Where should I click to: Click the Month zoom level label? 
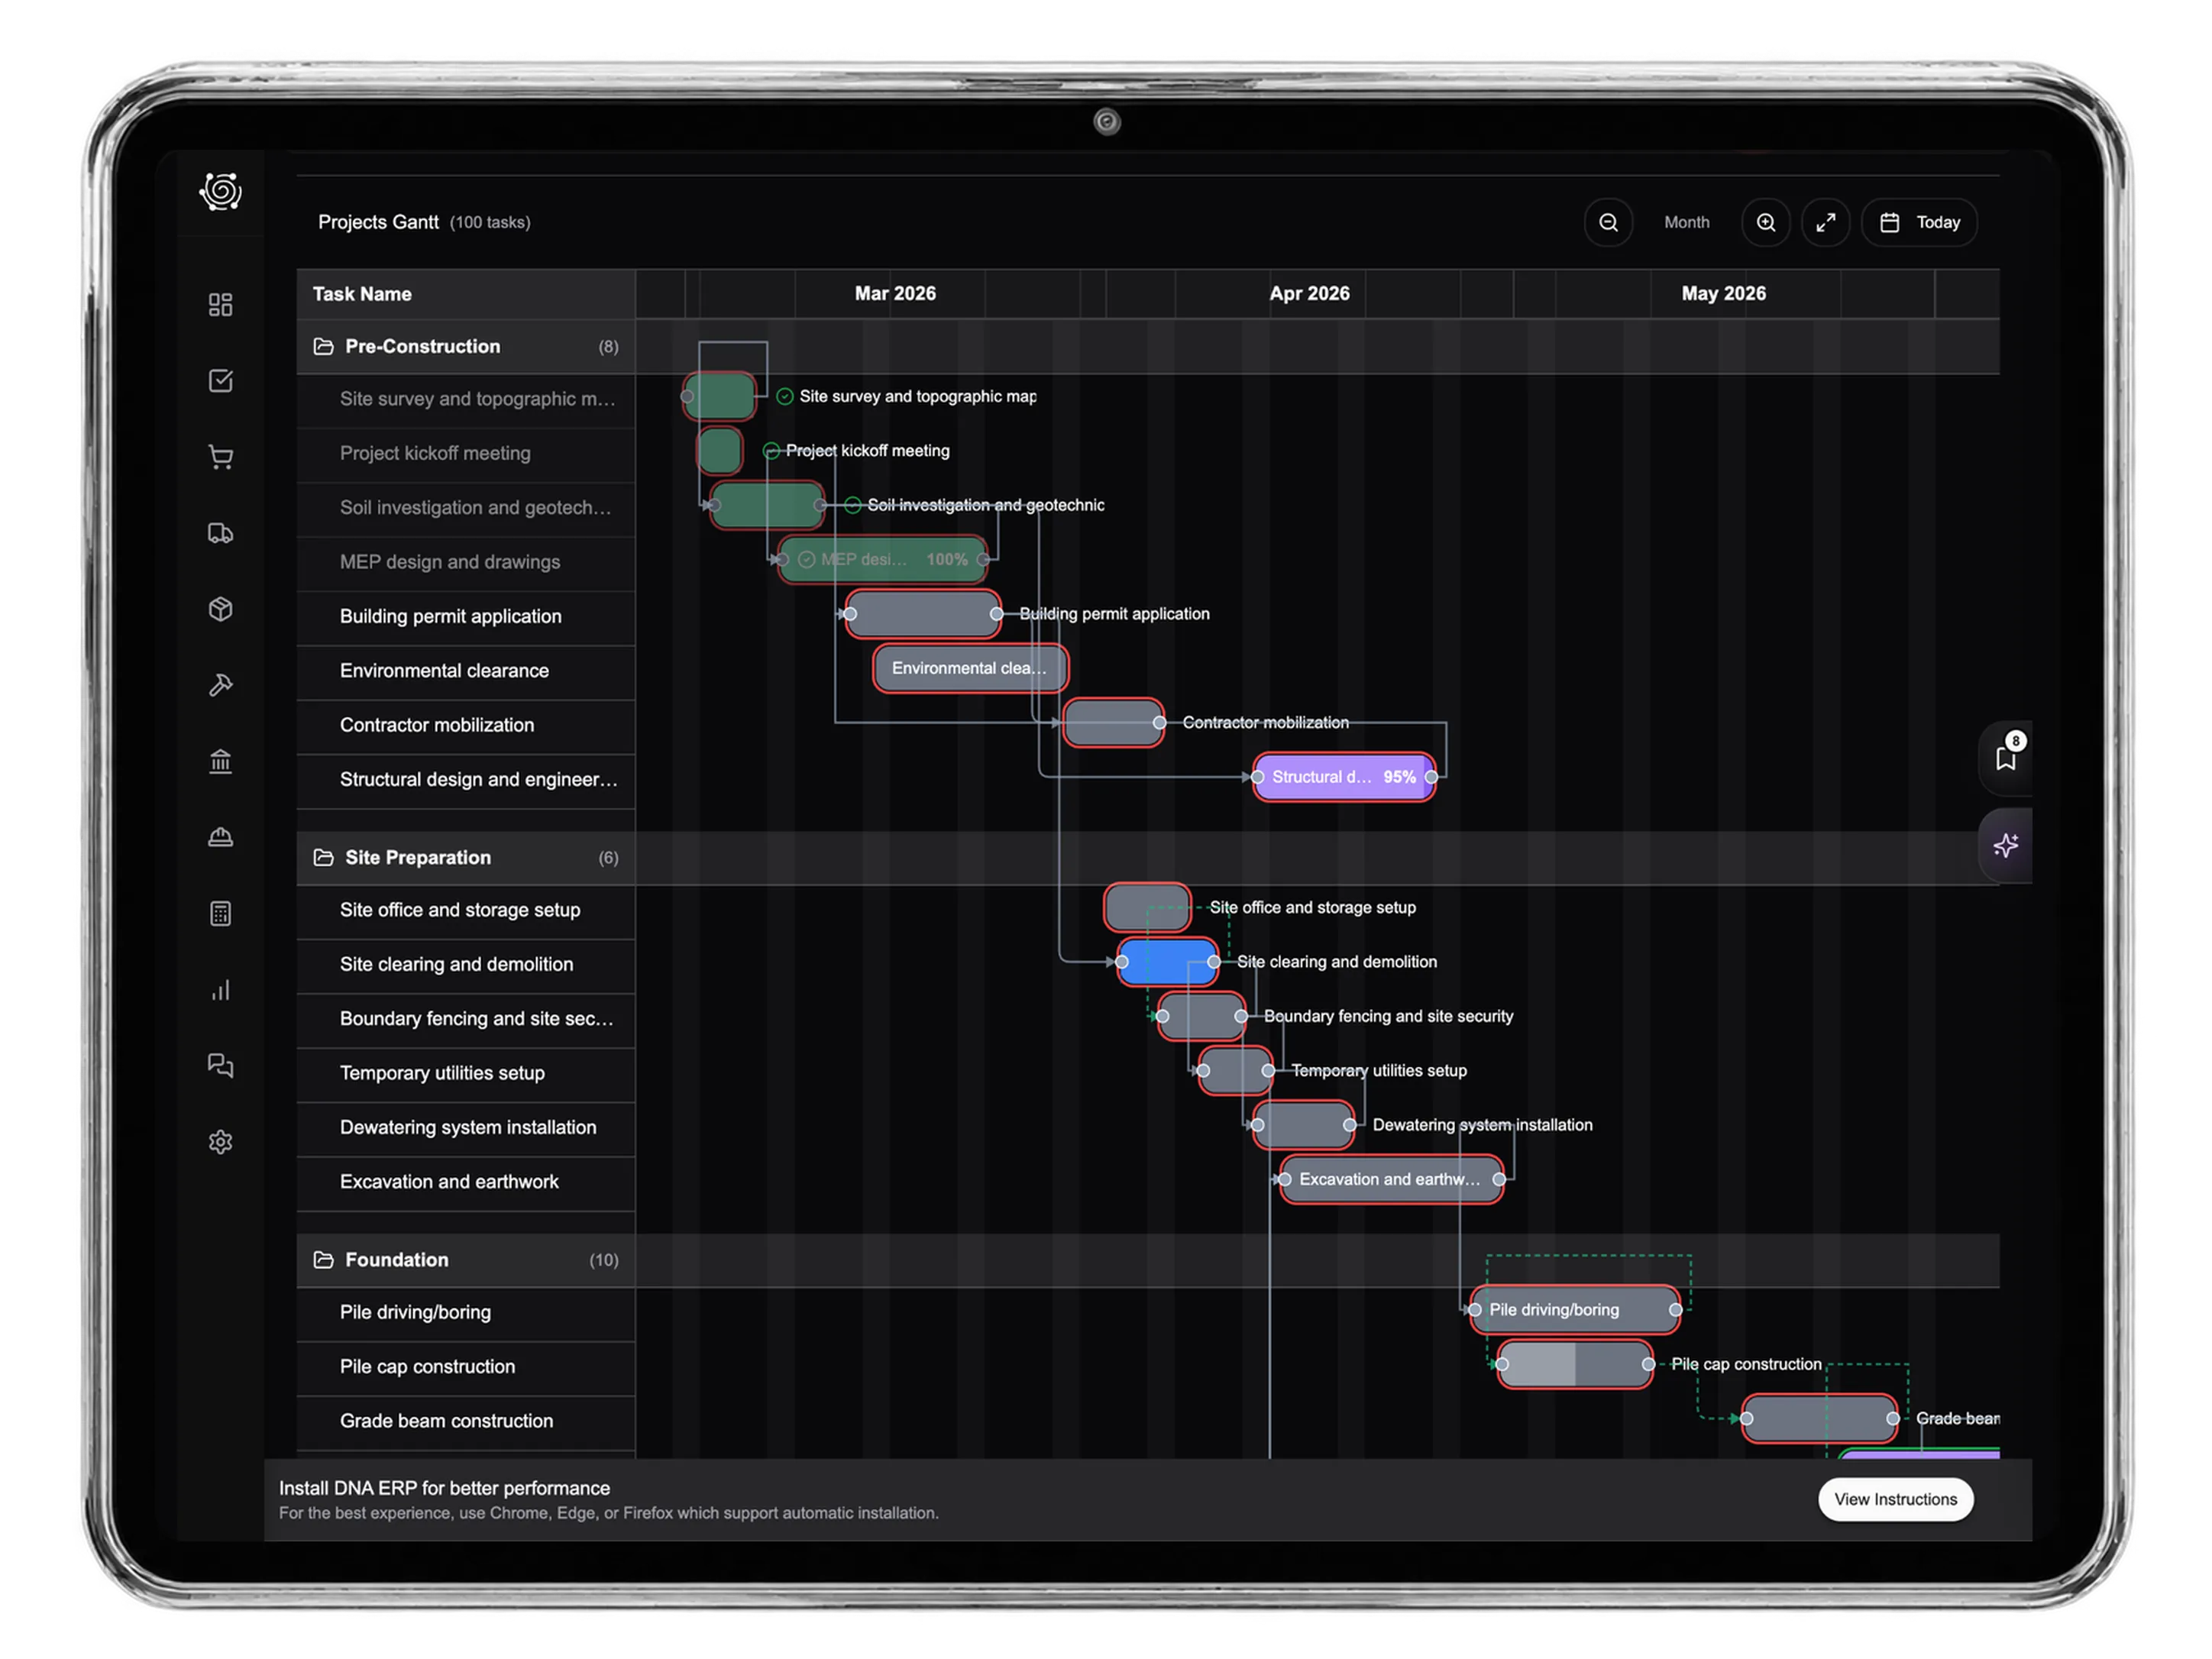pyautogui.click(x=1686, y=222)
